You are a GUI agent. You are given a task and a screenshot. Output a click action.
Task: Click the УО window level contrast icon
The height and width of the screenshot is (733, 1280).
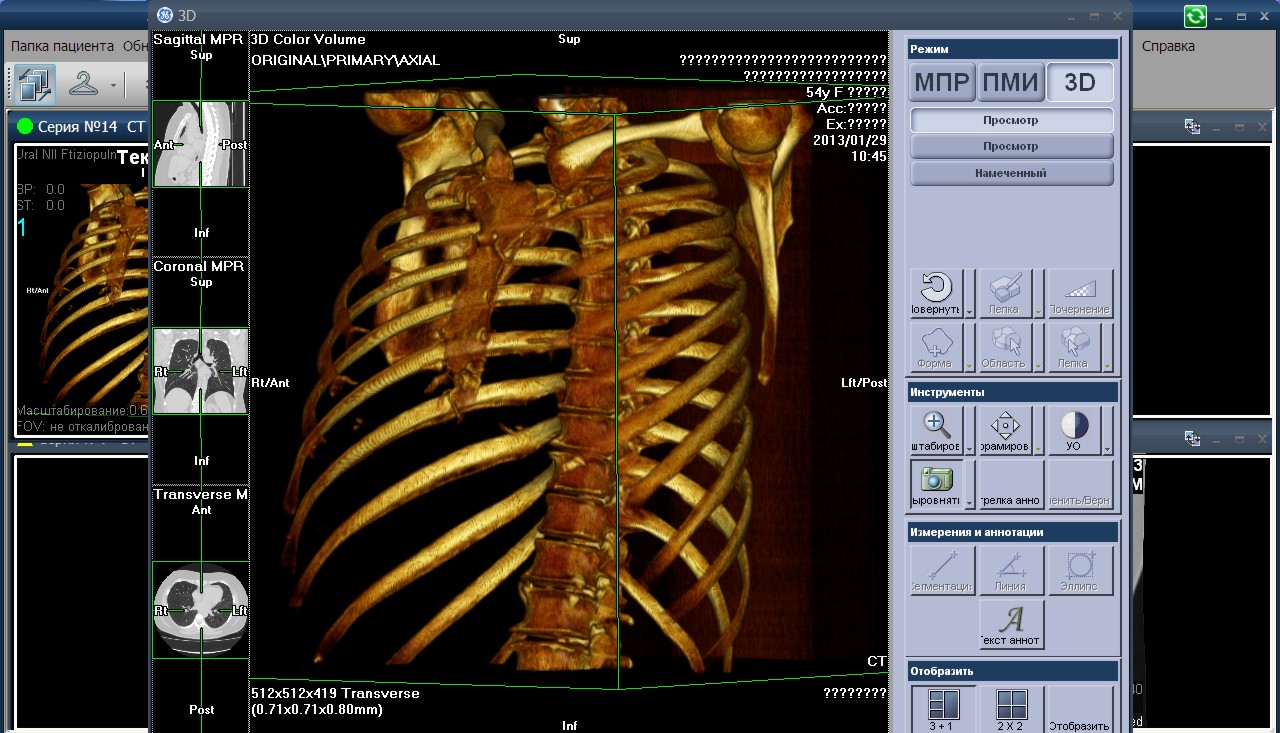pyautogui.click(x=1073, y=430)
